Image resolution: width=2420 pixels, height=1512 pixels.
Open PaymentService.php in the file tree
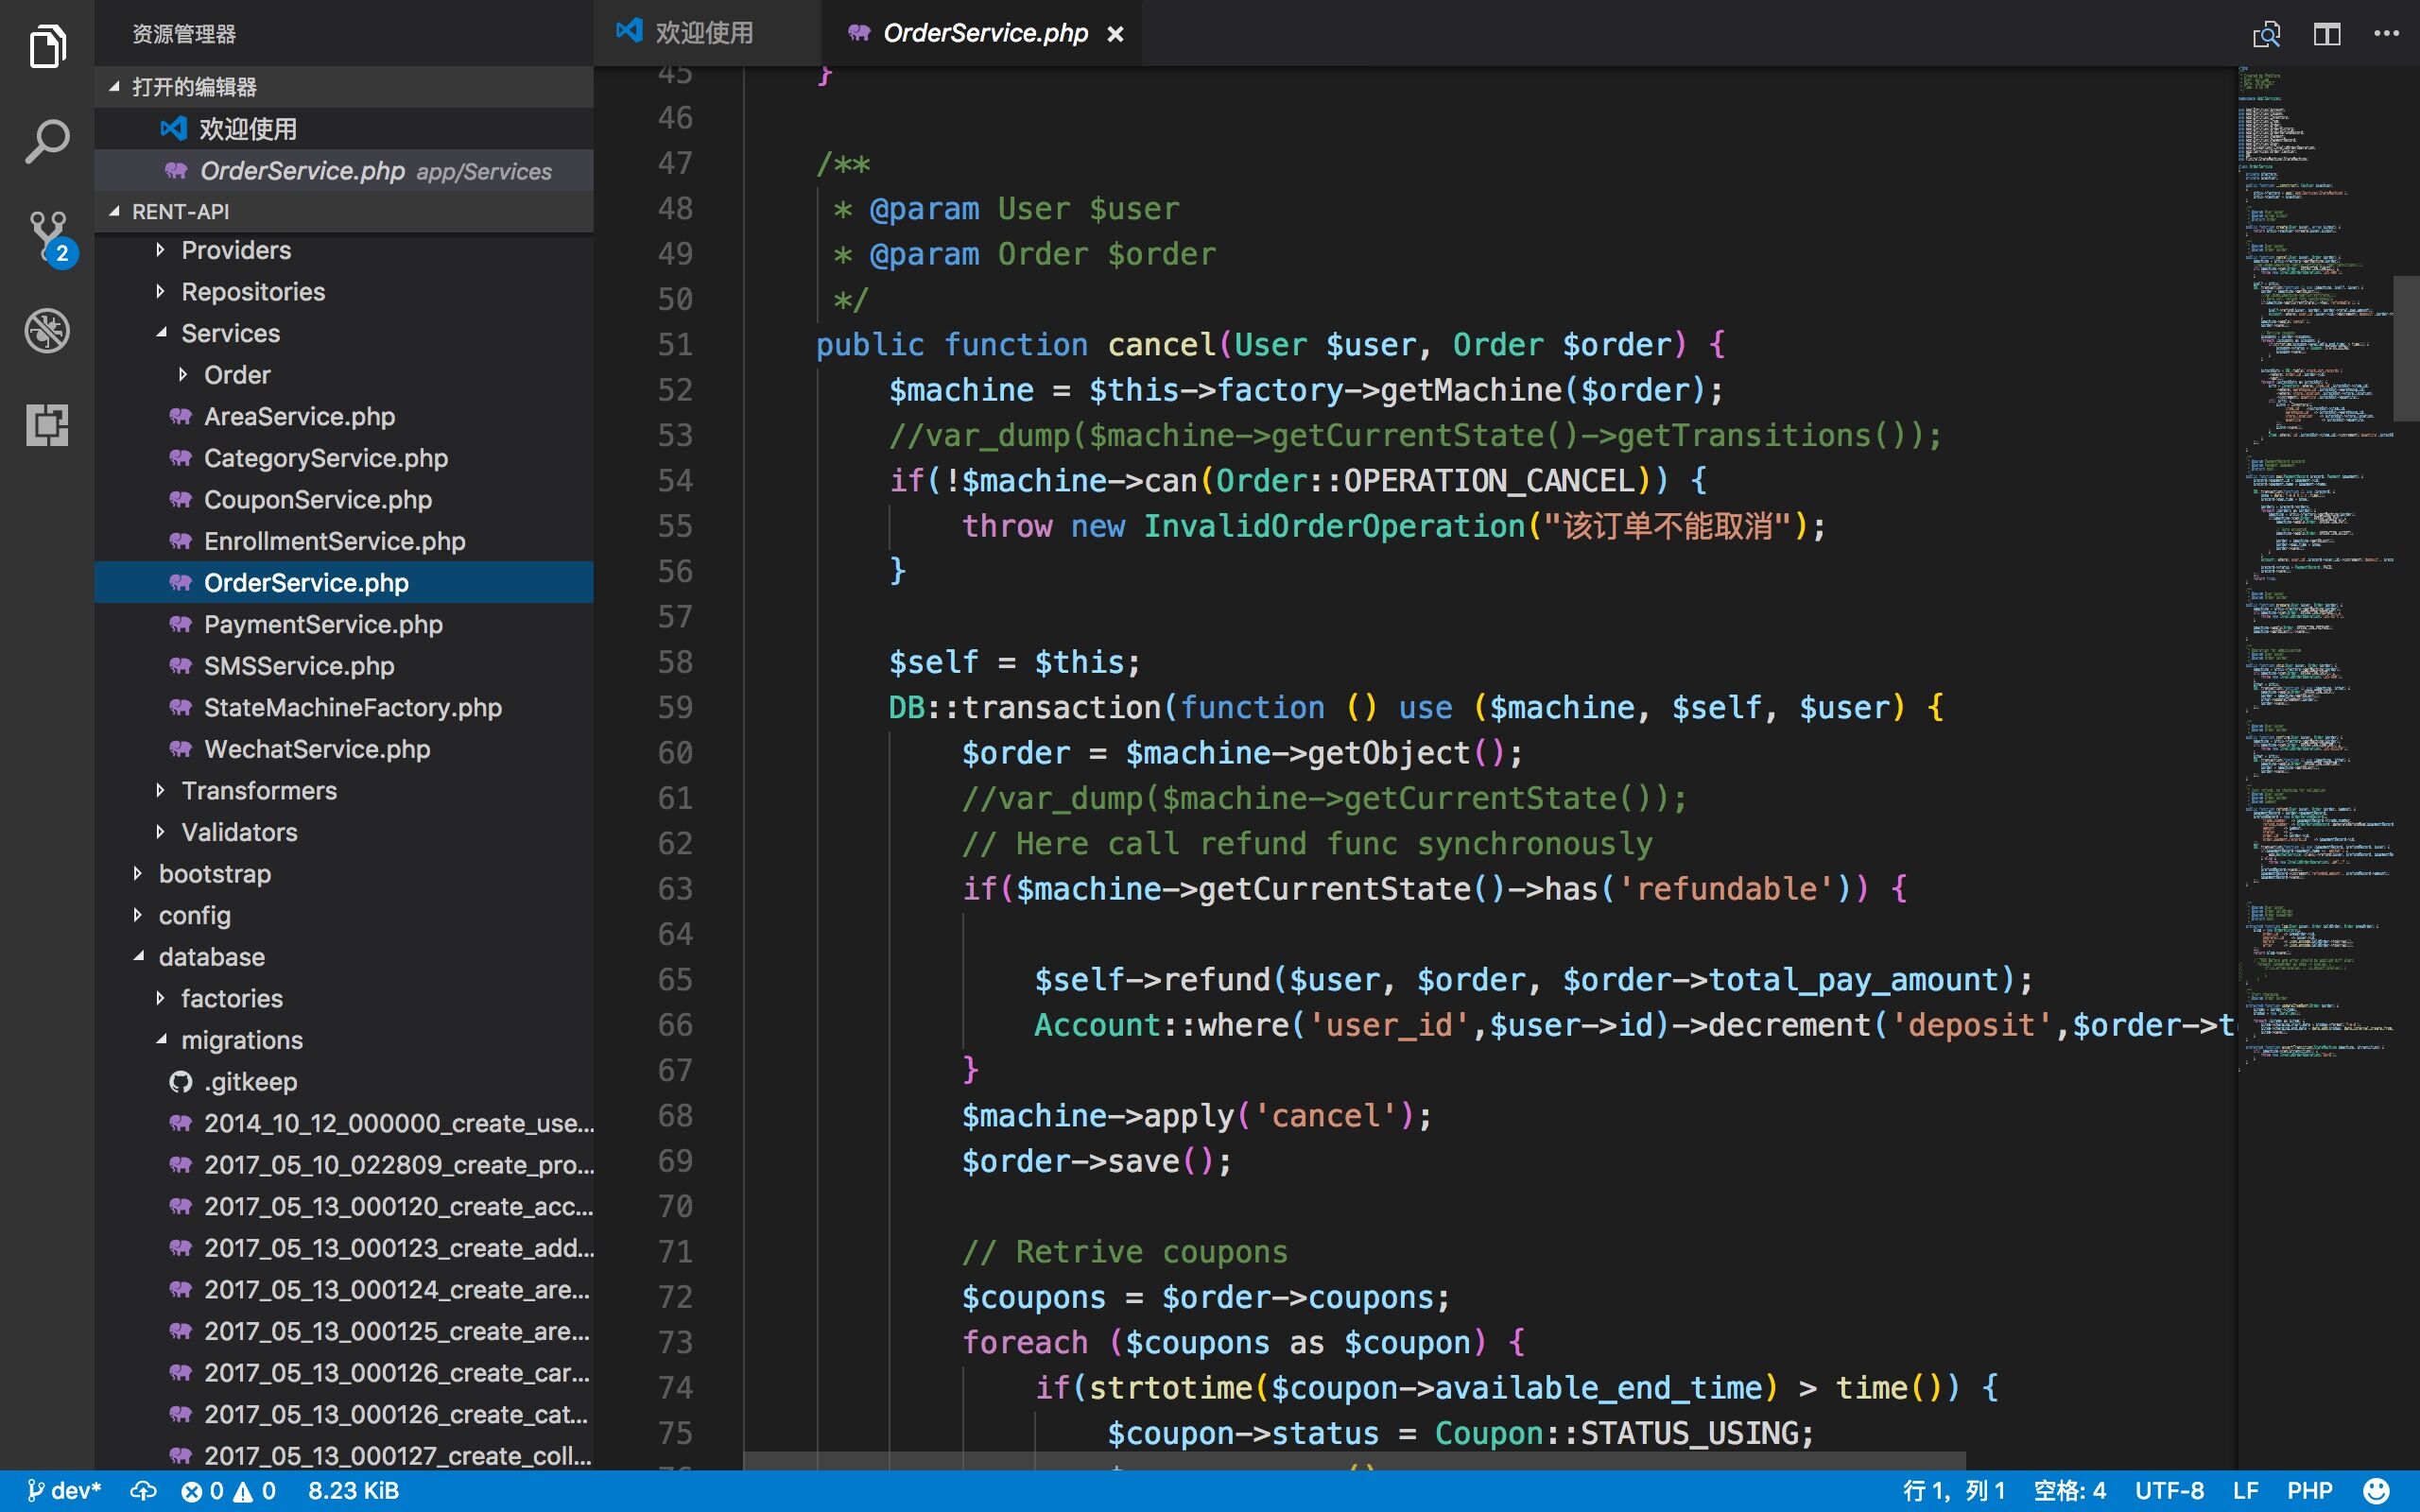pos(322,625)
